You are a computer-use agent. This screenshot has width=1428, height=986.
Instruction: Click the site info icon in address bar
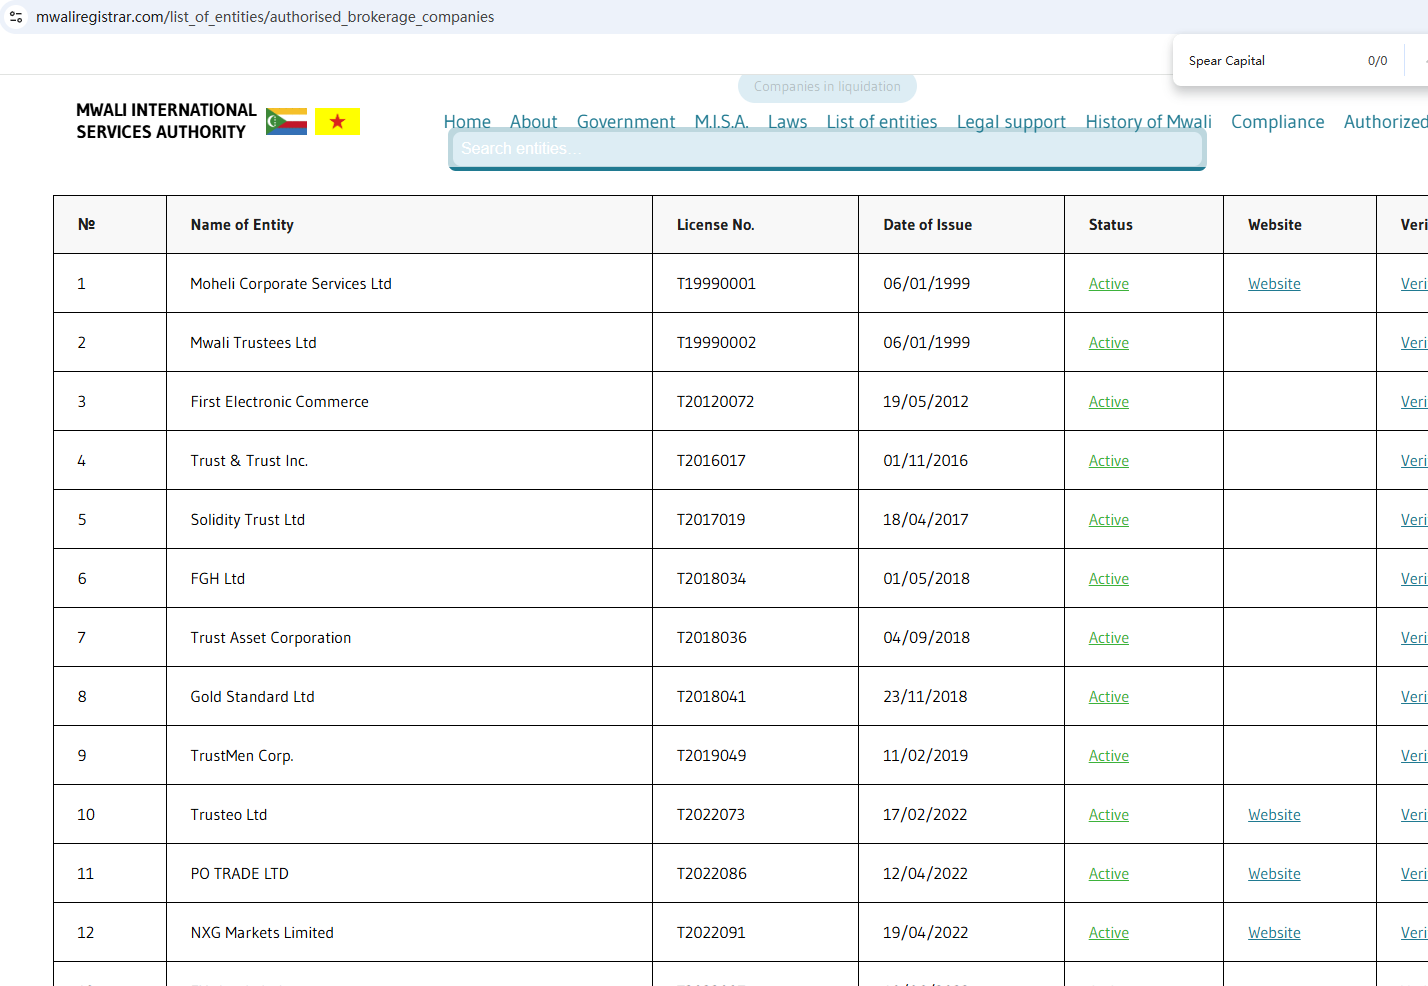click(16, 17)
